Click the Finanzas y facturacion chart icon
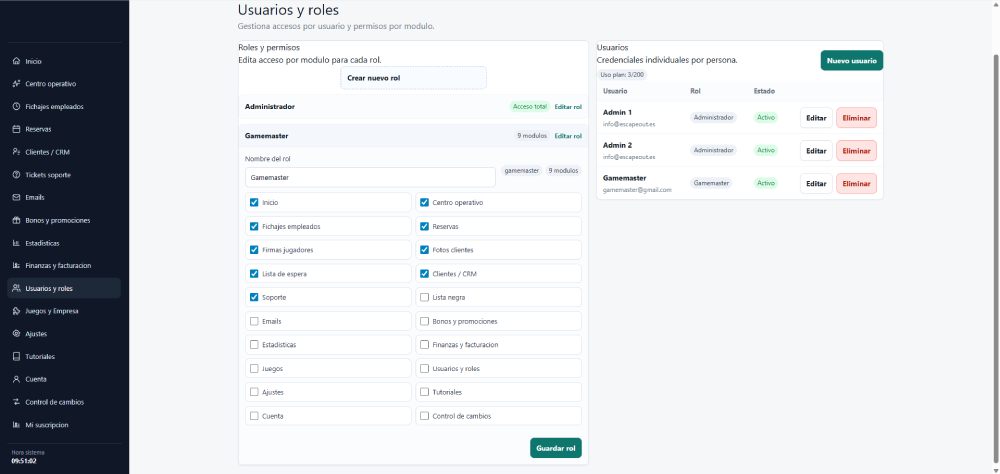 point(17,265)
